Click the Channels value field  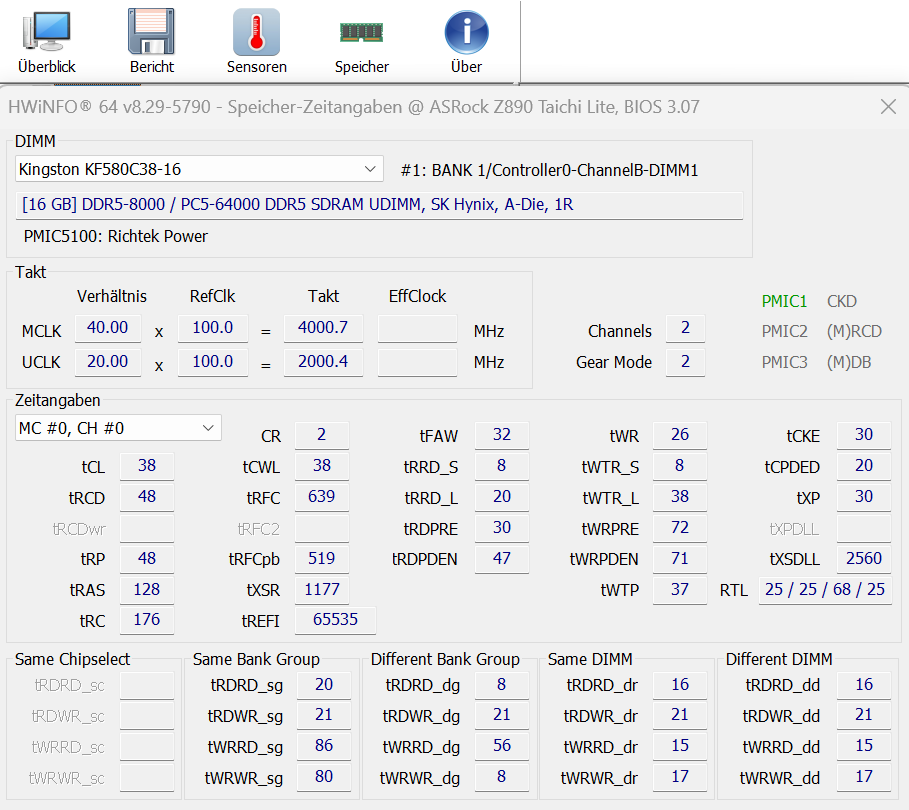(x=685, y=328)
